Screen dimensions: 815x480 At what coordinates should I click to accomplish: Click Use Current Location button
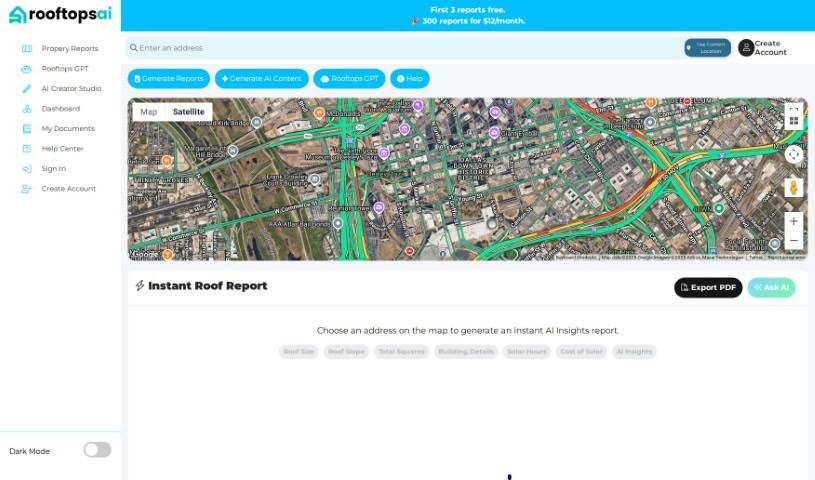(x=707, y=48)
